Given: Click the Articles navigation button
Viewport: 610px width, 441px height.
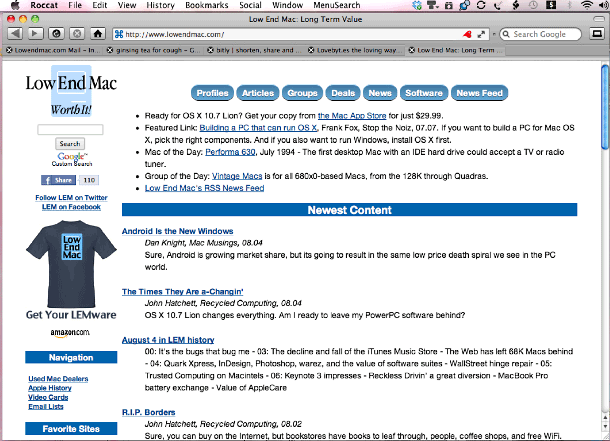Looking at the screenshot, I should (x=258, y=93).
